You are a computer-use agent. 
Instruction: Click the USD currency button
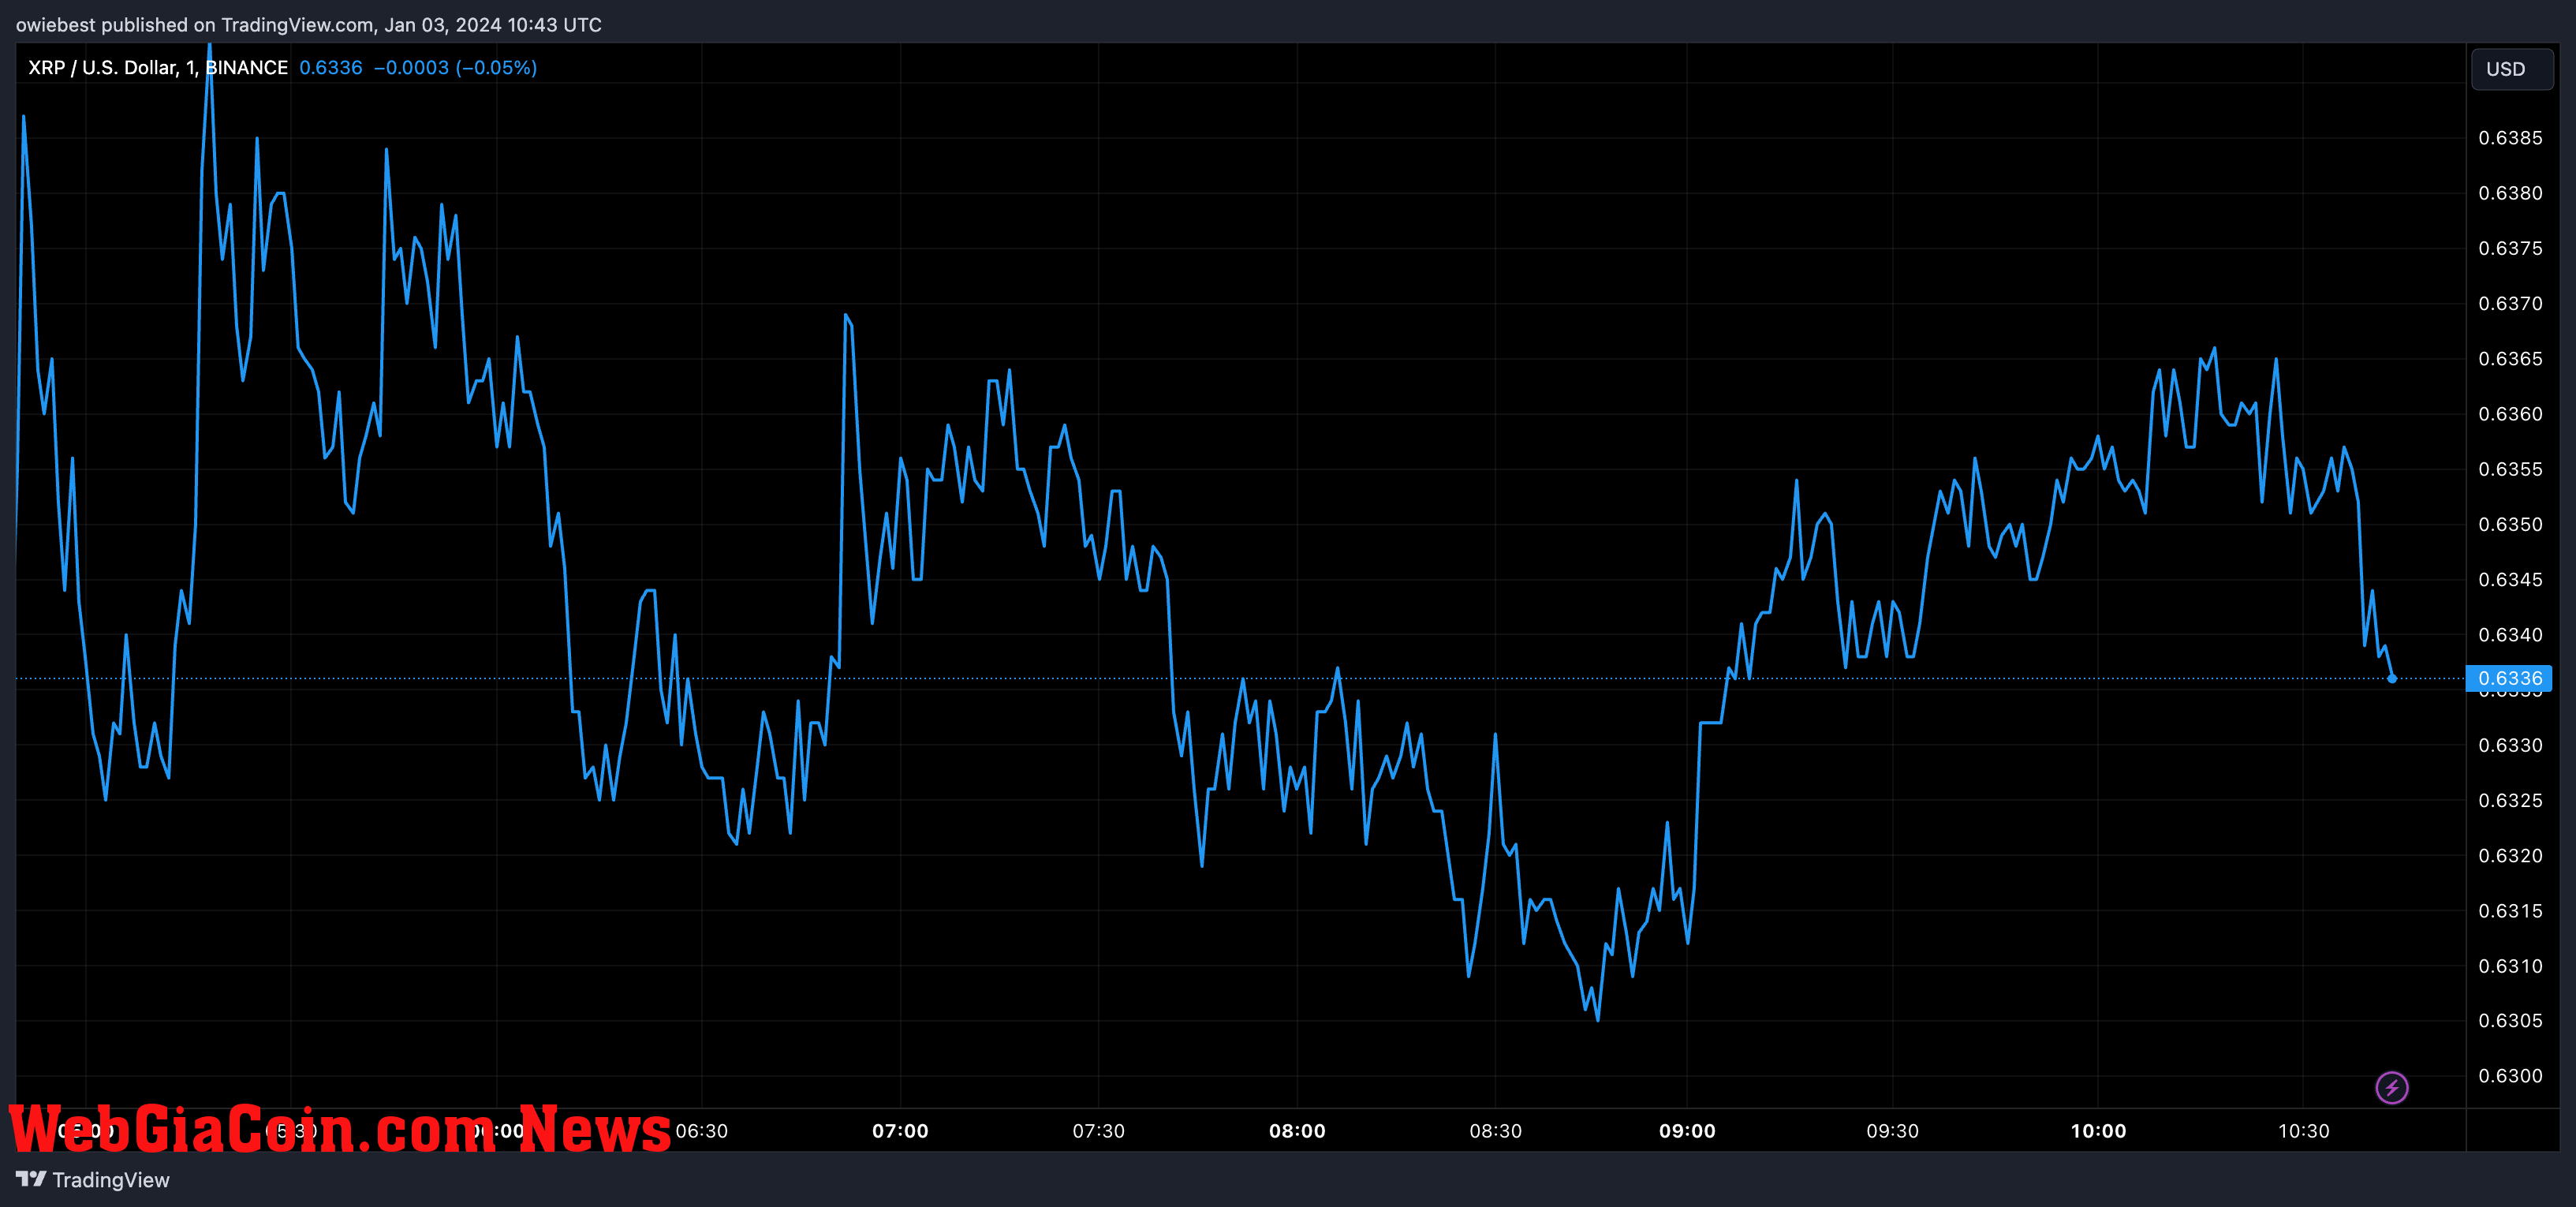2511,69
